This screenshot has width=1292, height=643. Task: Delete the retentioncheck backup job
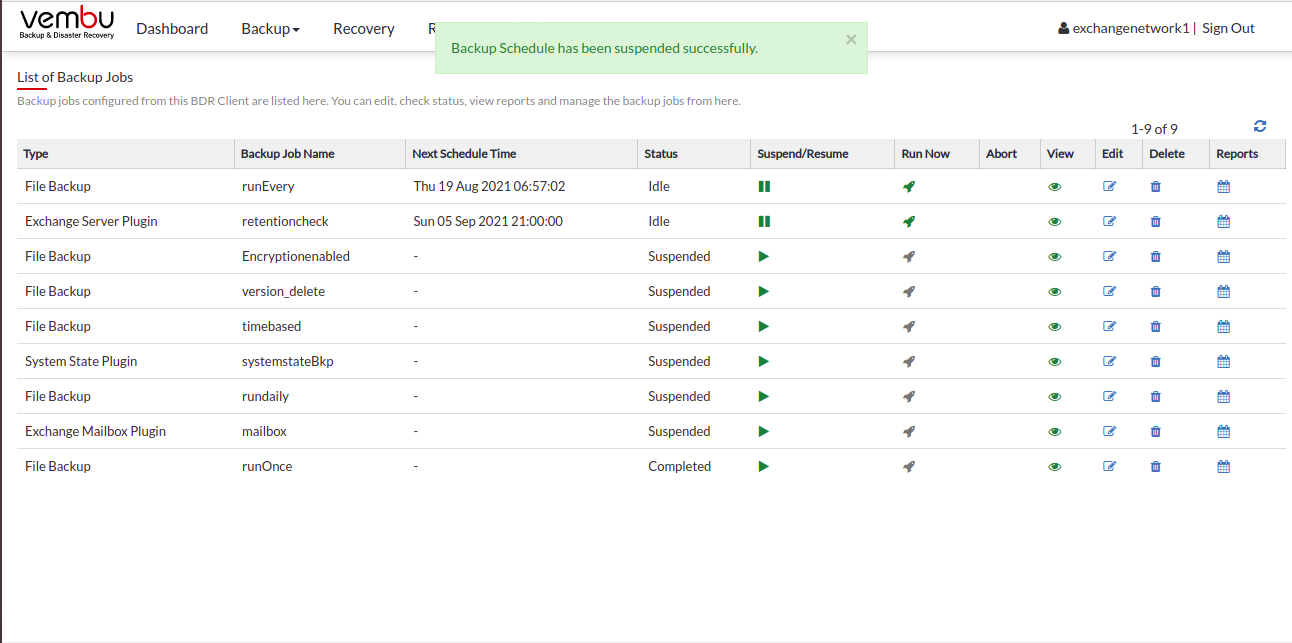[x=1156, y=221]
